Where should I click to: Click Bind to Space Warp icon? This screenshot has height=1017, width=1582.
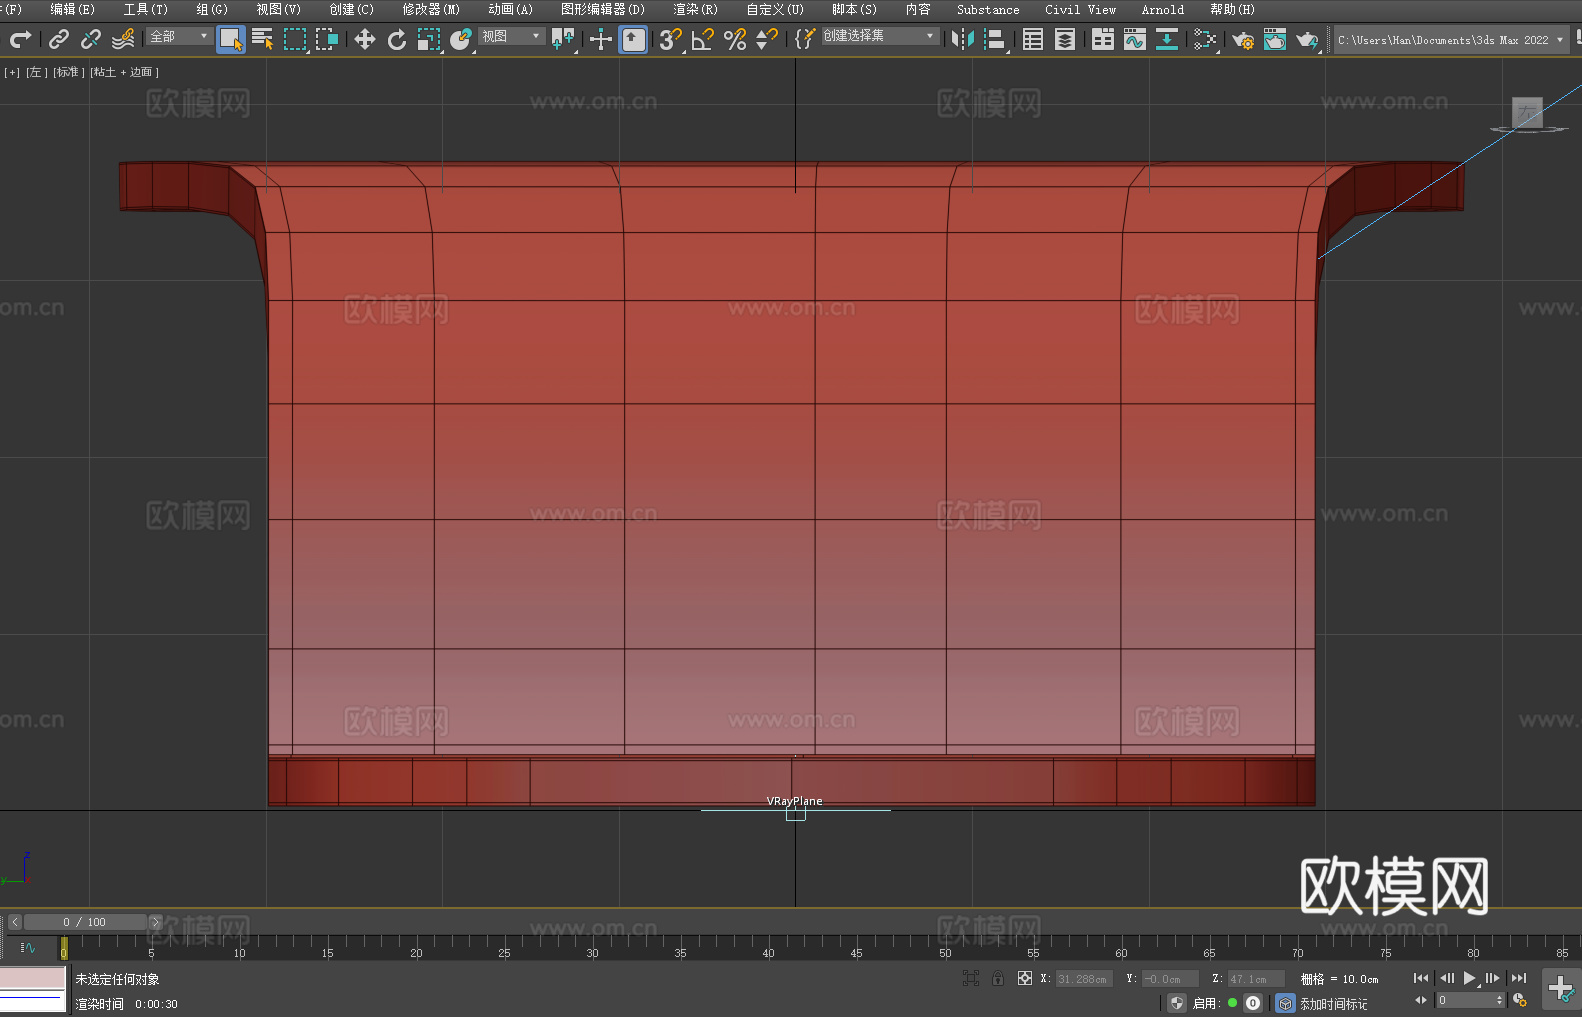pyautogui.click(x=123, y=39)
